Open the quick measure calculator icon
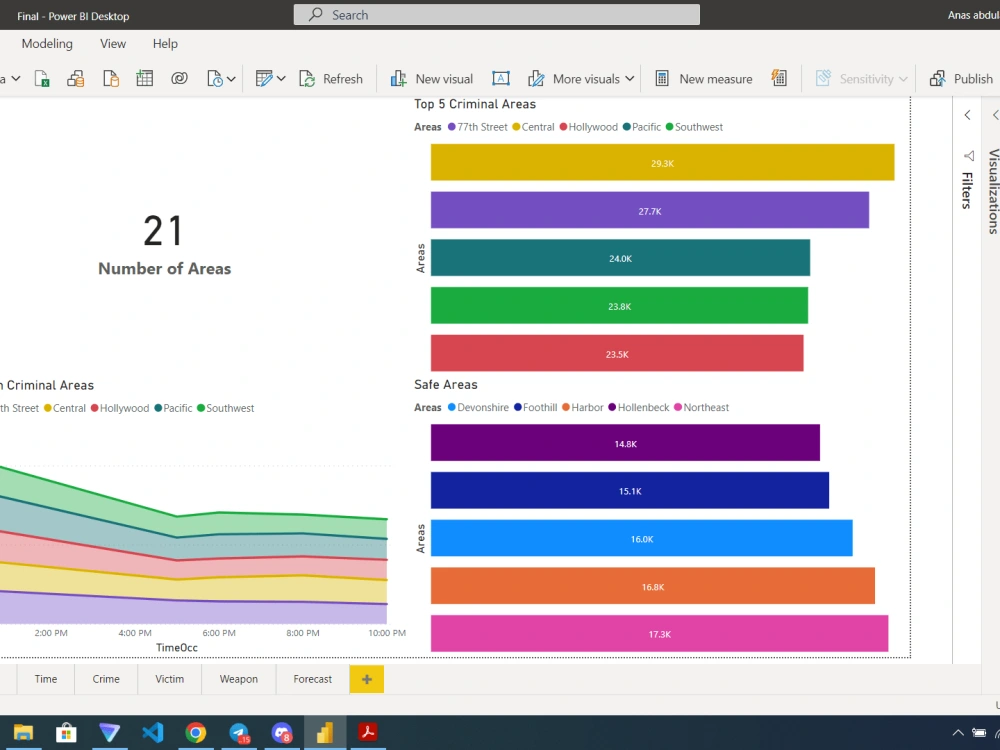 (x=780, y=78)
